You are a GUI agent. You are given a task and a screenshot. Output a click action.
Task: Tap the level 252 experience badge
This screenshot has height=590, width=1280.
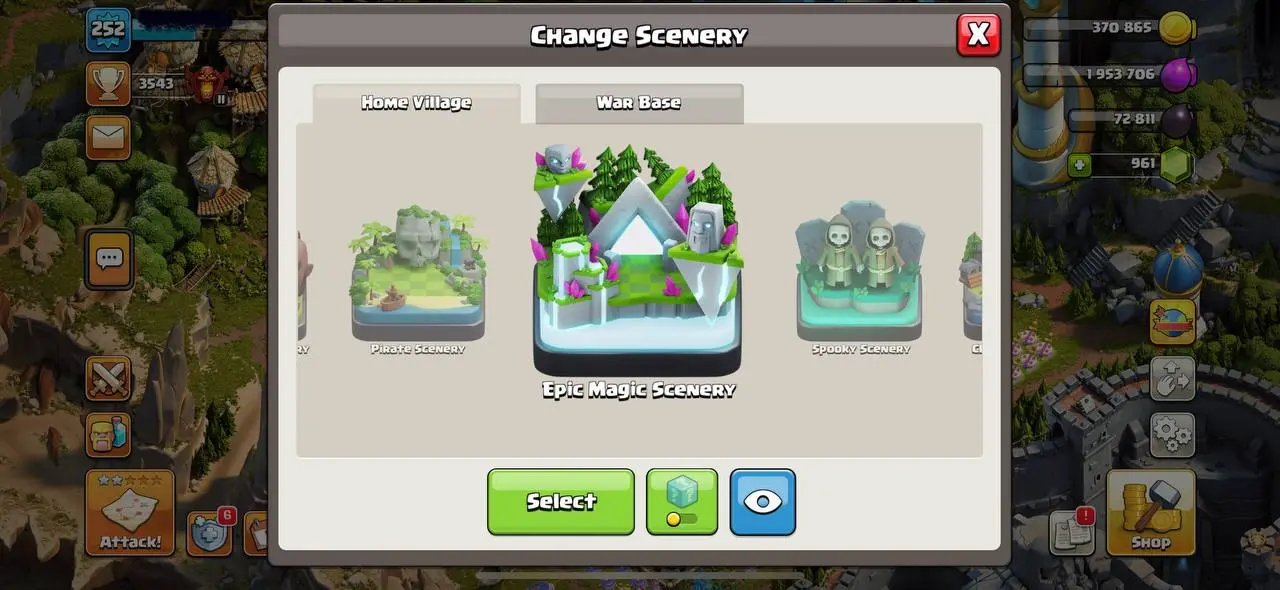pyautogui.click(x=108, y=29)
